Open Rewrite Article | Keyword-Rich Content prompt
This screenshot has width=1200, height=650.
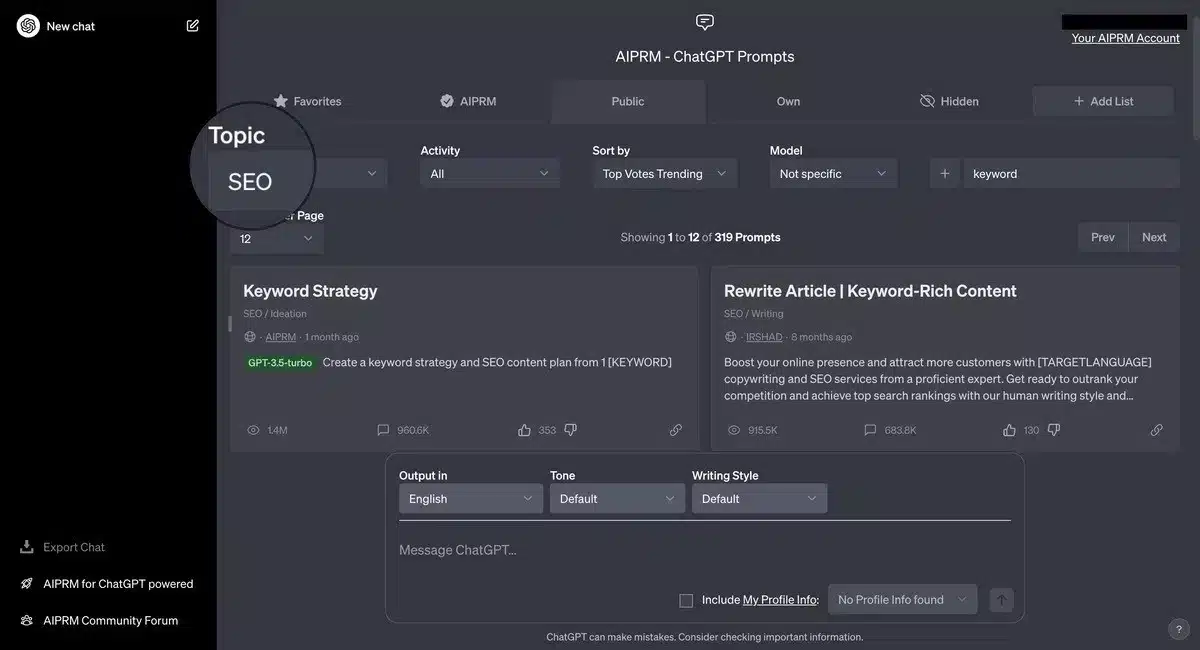coord(870,291)
